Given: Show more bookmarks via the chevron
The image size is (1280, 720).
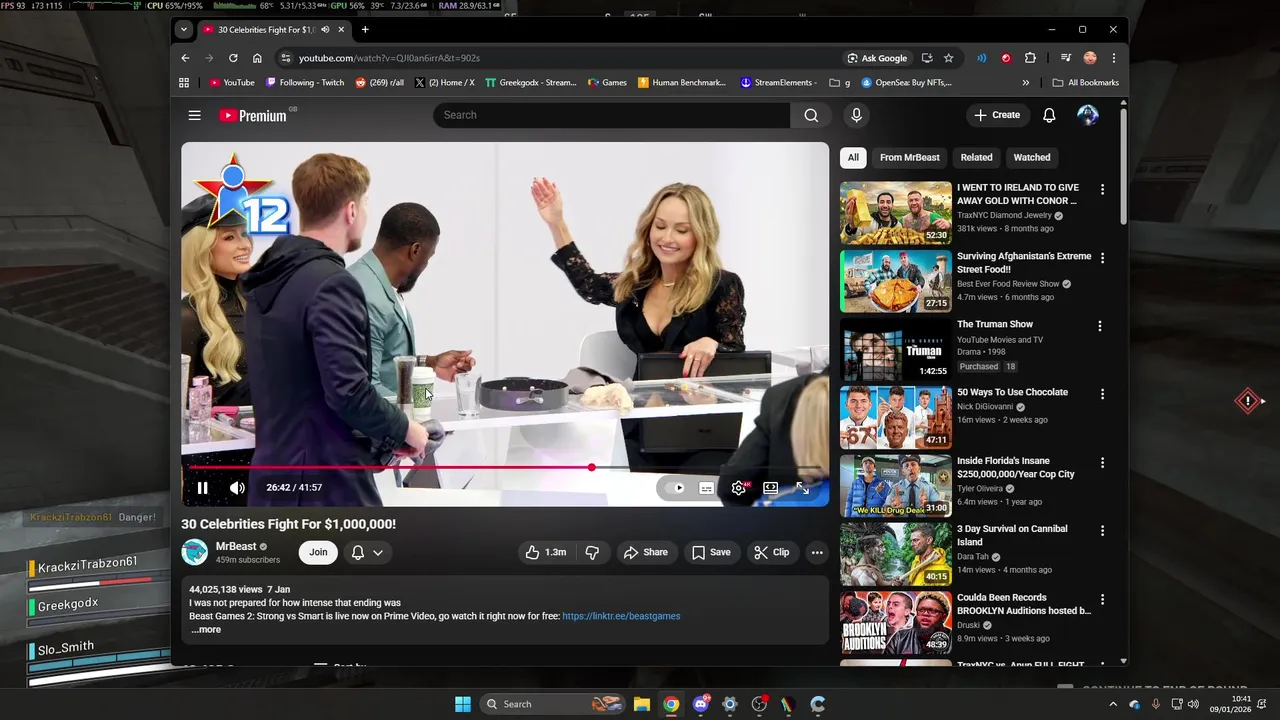Looking at the screenshot, I should pyautogui.click(x=1025, y=83).
